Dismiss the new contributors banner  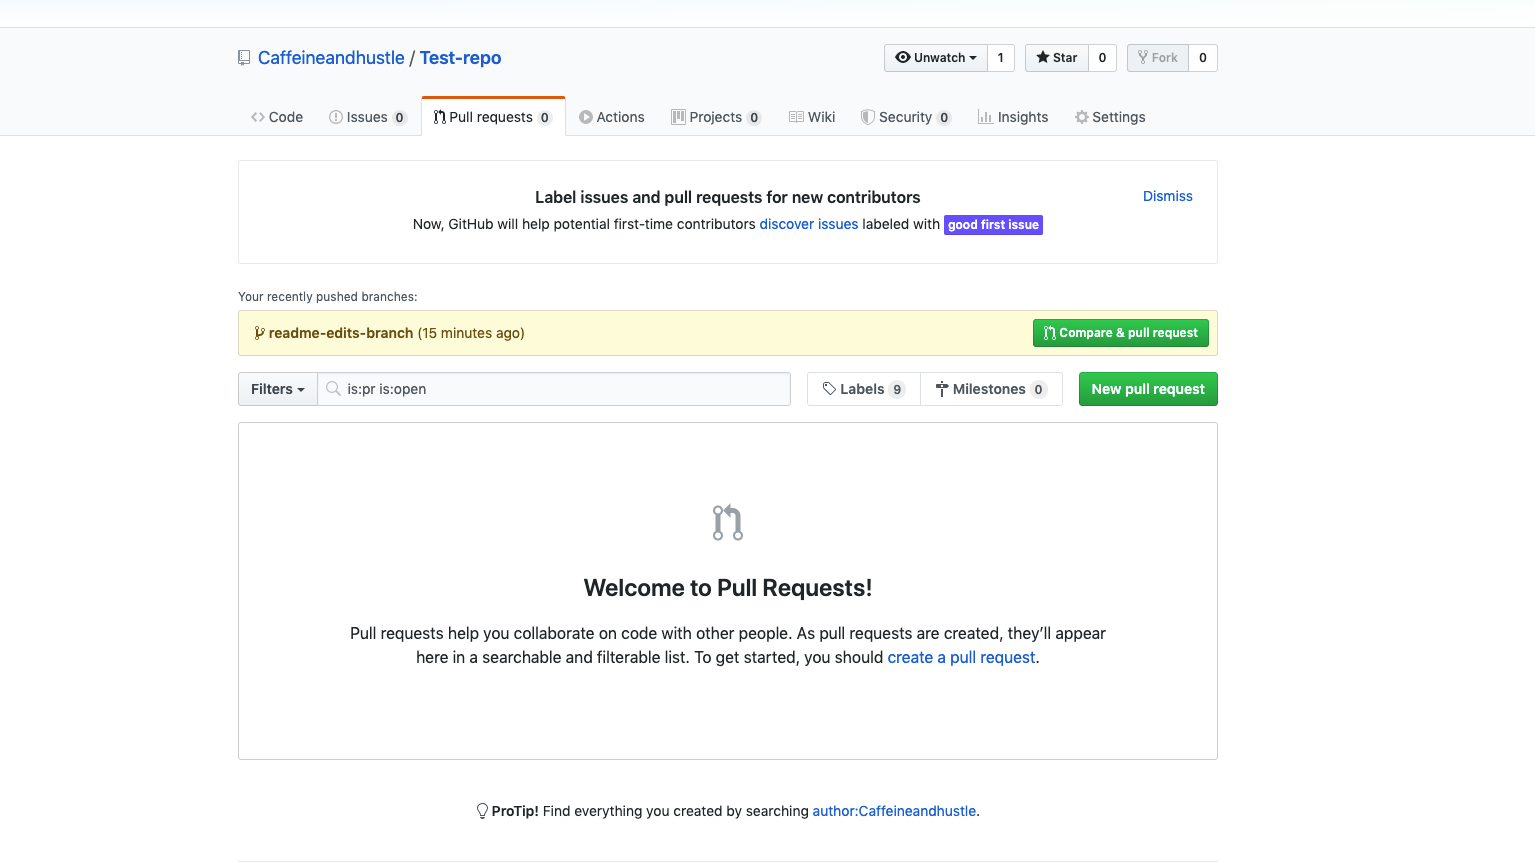(x=1168, y=196)
